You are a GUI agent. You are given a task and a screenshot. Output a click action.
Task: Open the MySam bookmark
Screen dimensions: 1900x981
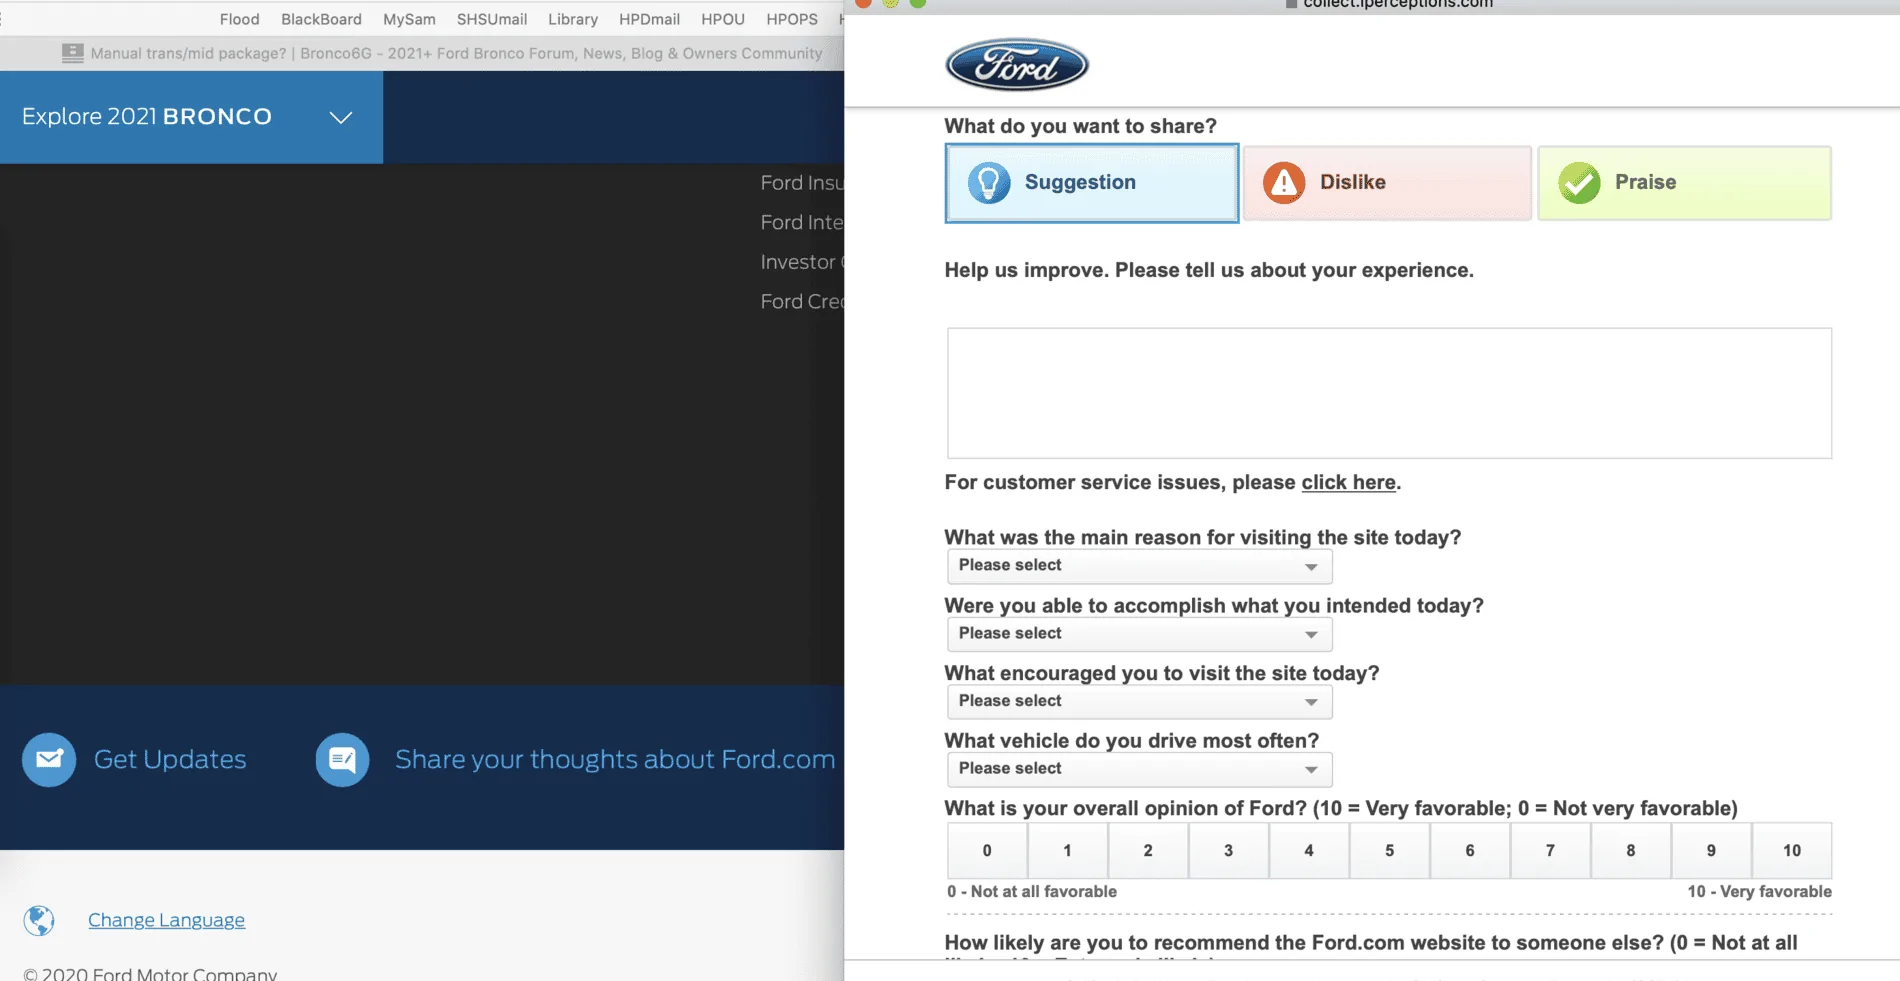pyautogui.click(x=409, y=19)
